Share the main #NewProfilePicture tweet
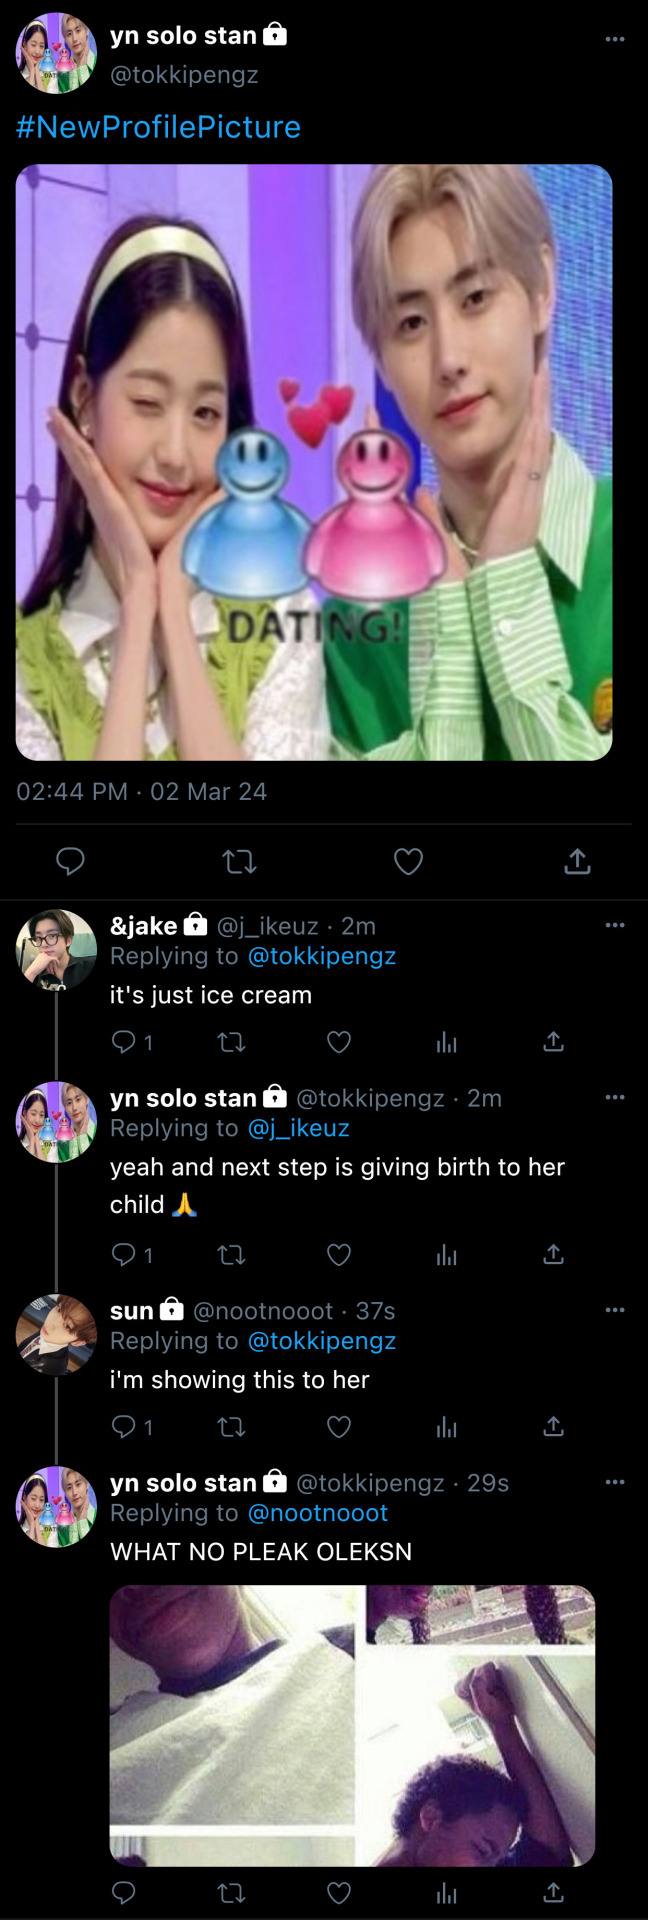648x1920 pixels. tap(577, 861)
